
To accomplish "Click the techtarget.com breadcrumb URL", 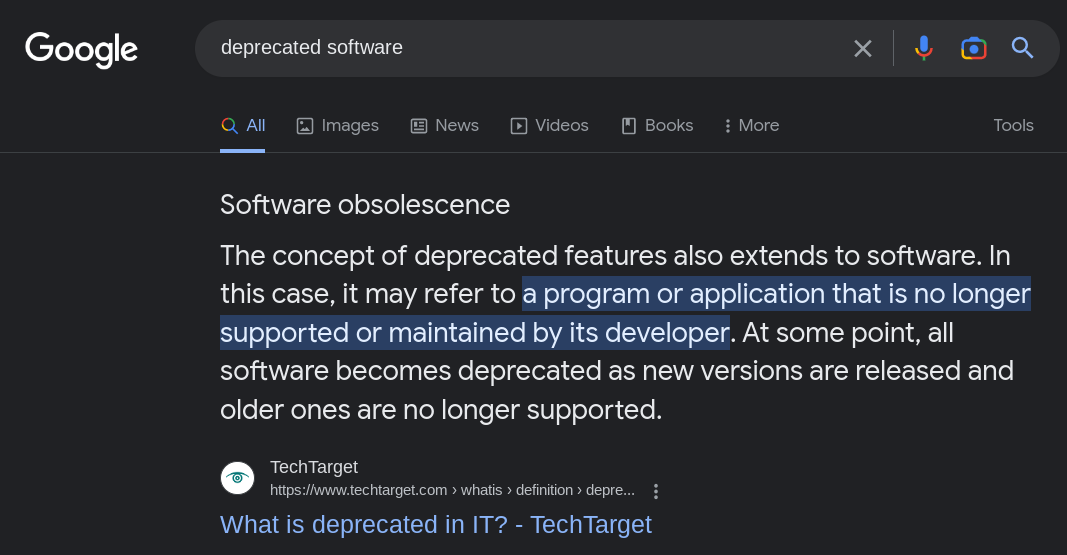I will 452,490.
